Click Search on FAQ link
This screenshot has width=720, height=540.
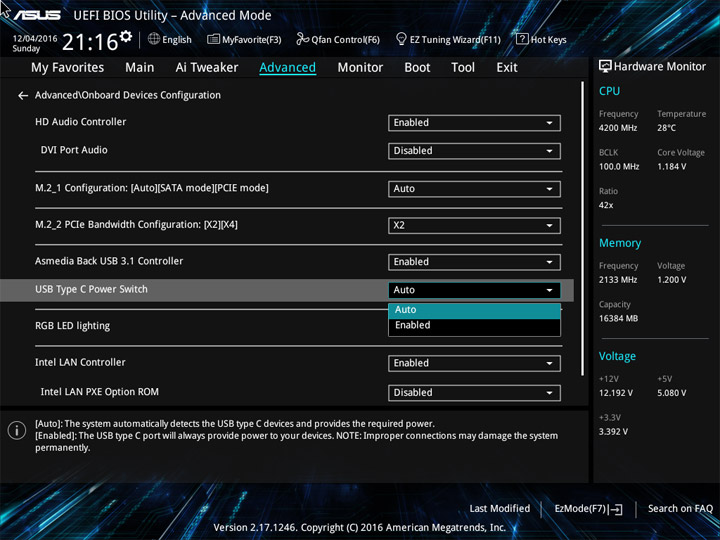(680, 509)
